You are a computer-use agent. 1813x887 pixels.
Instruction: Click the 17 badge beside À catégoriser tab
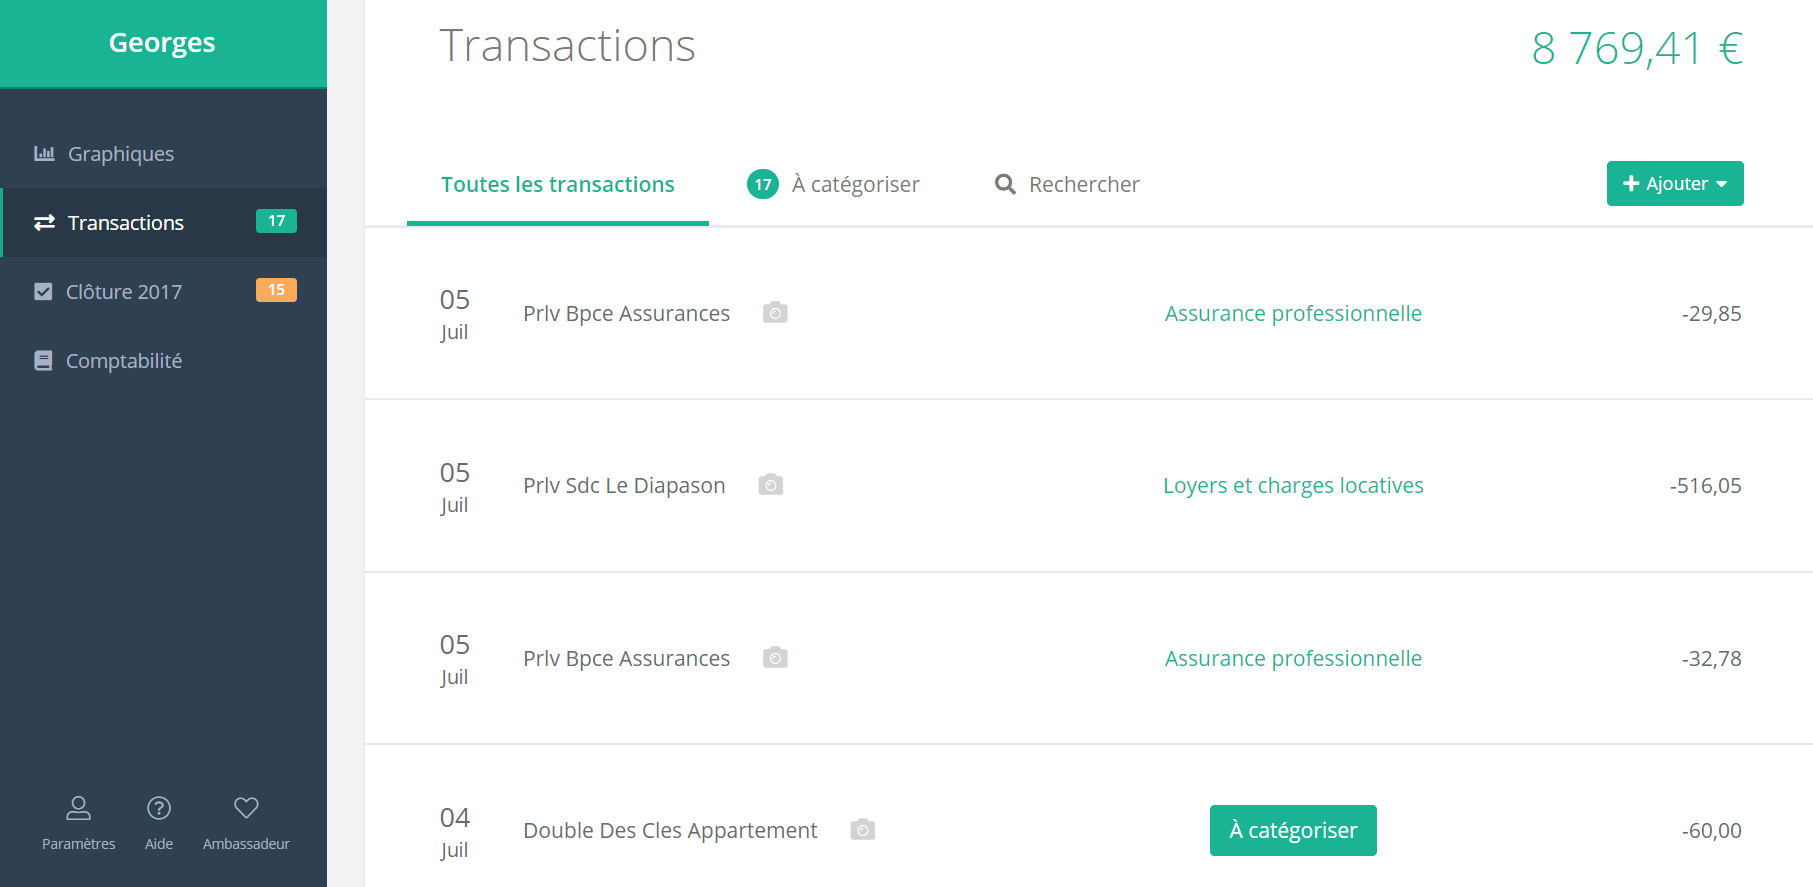point(763,184)
